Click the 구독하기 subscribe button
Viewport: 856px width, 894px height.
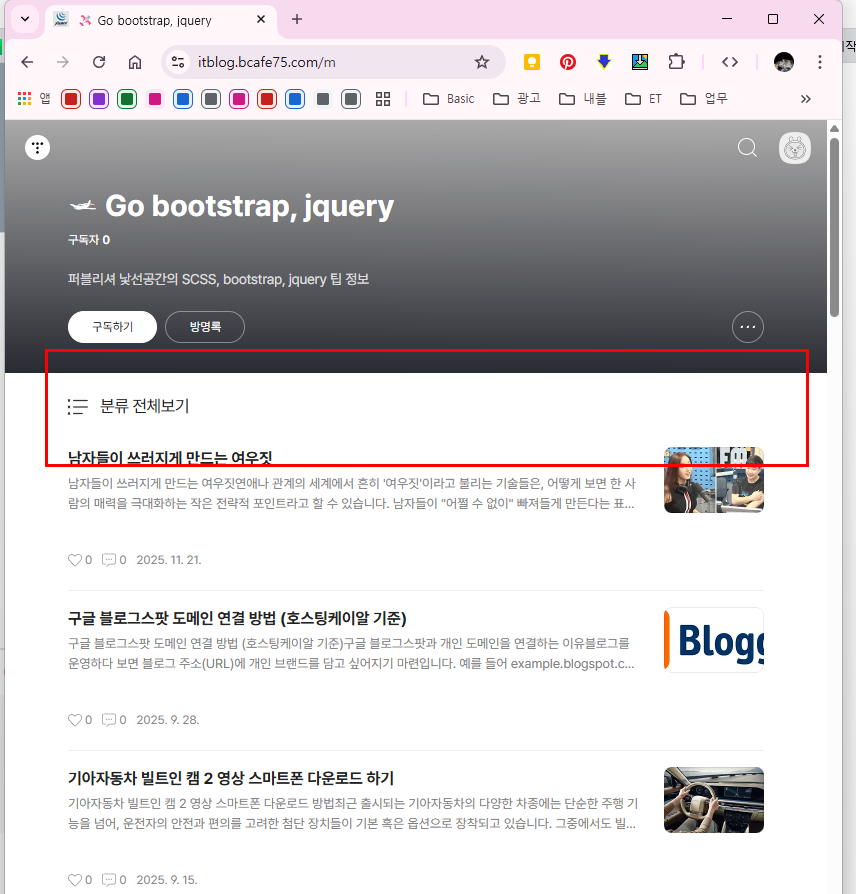[x=112, y=327]
